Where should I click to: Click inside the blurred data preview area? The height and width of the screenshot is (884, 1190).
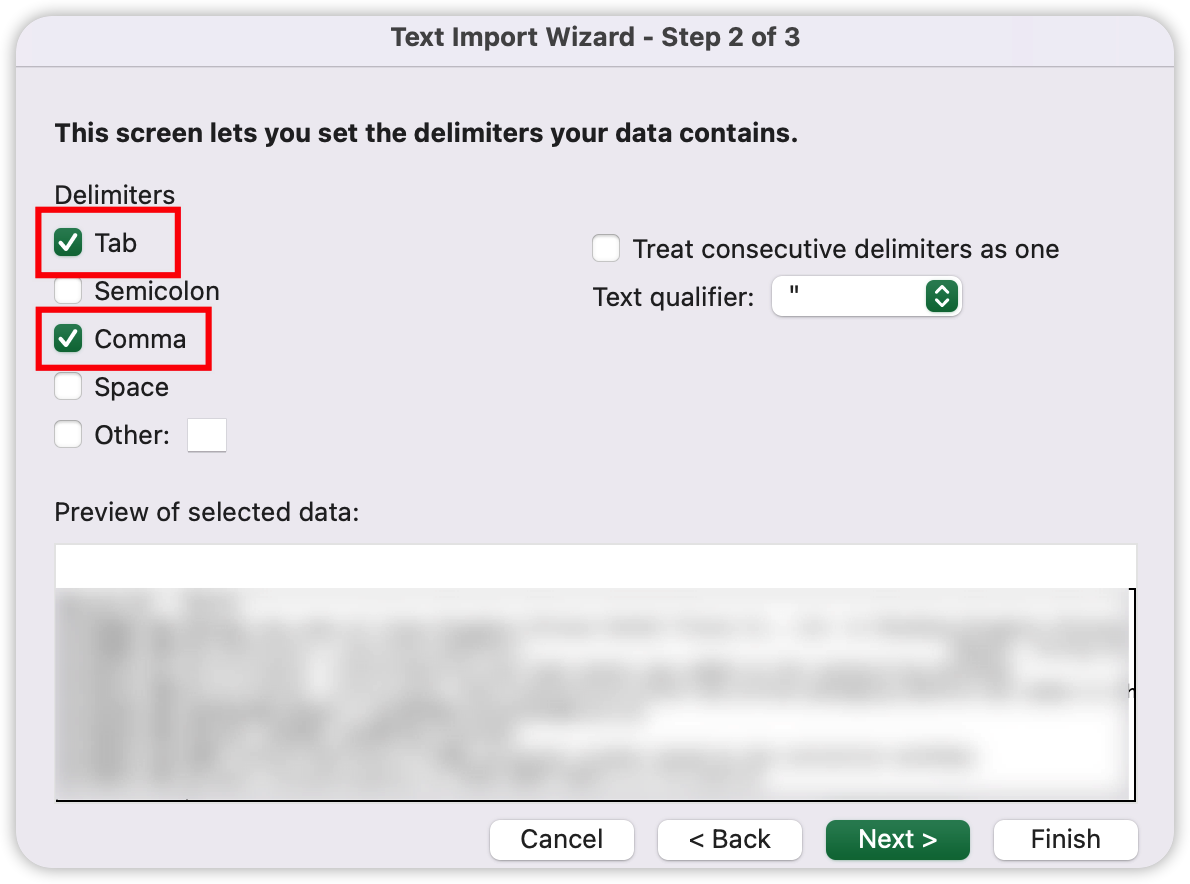point(595,695)
